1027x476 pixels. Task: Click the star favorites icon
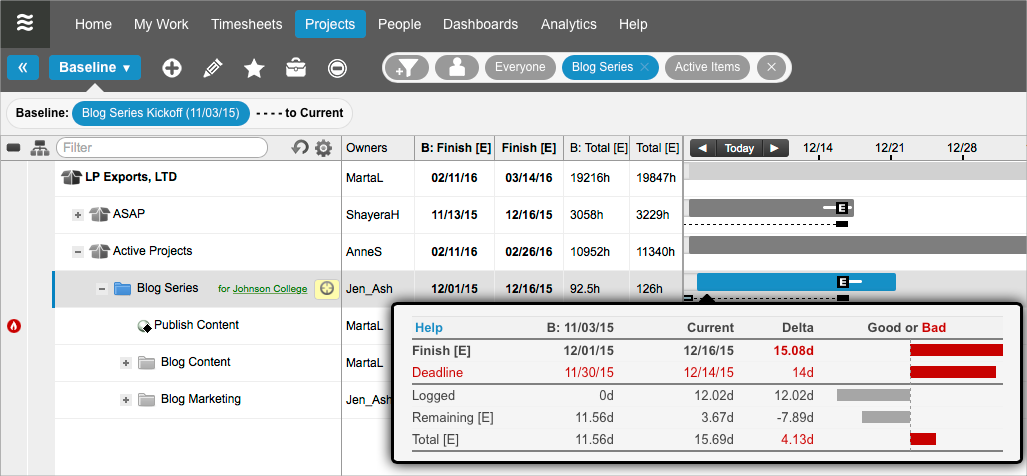click(254, 68)
